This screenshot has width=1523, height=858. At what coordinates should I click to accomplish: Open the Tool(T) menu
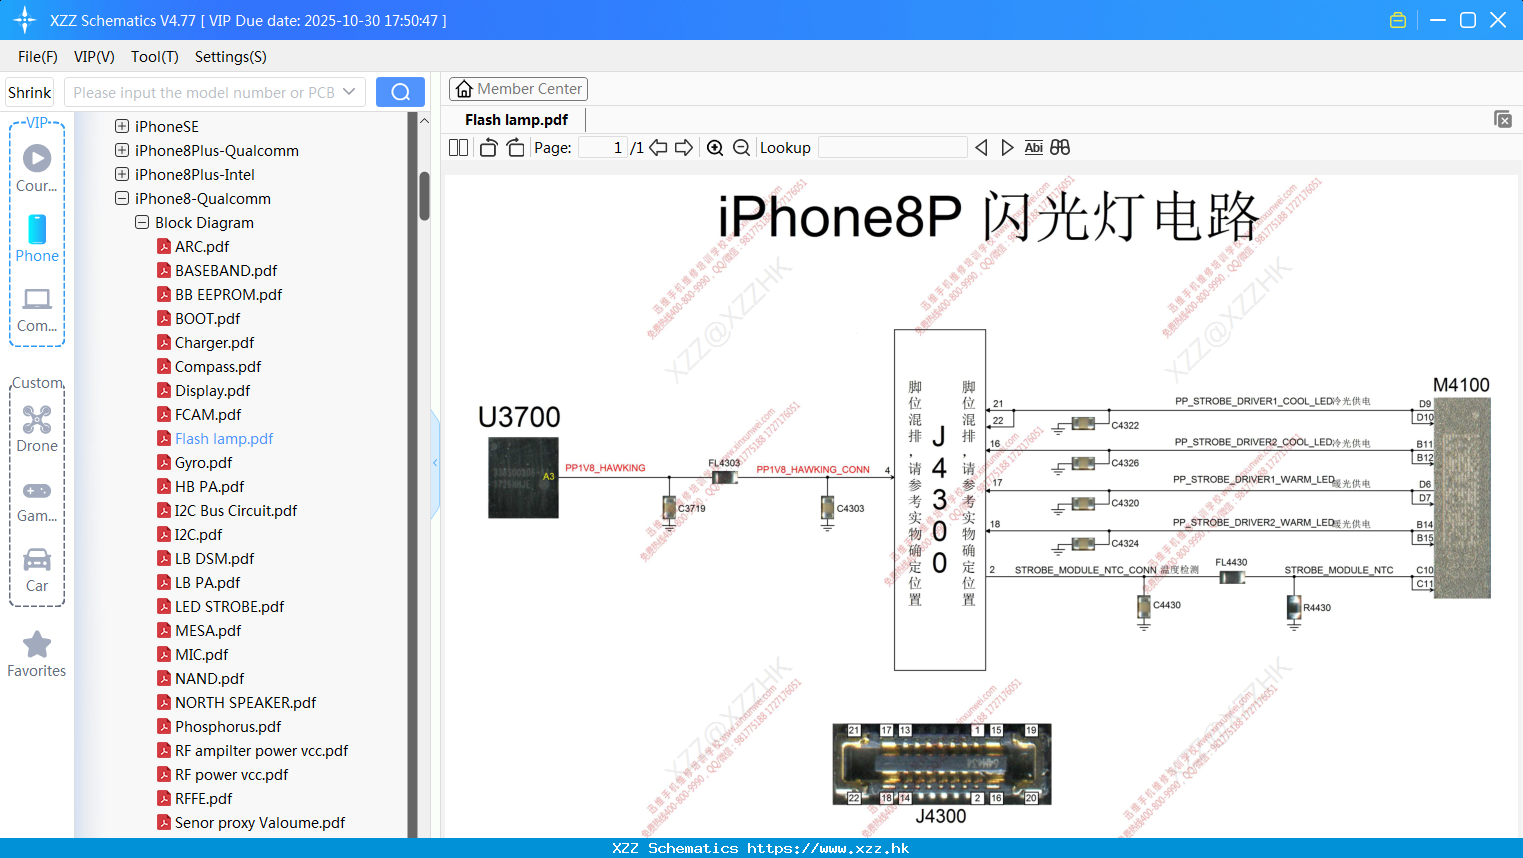[155, 57]
